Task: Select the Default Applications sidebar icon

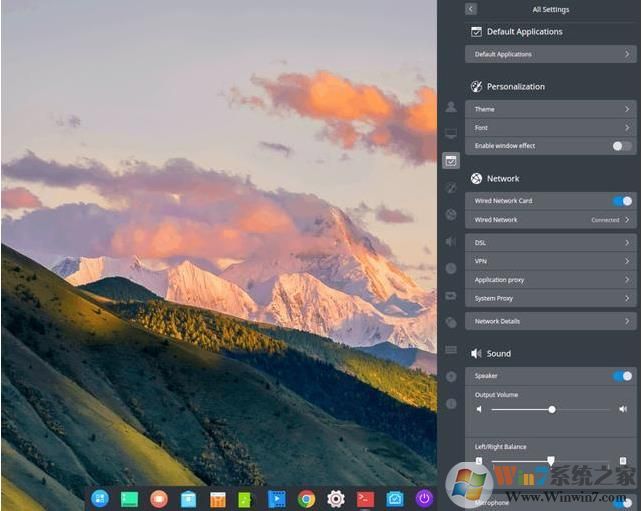Action: pos(451,160)
